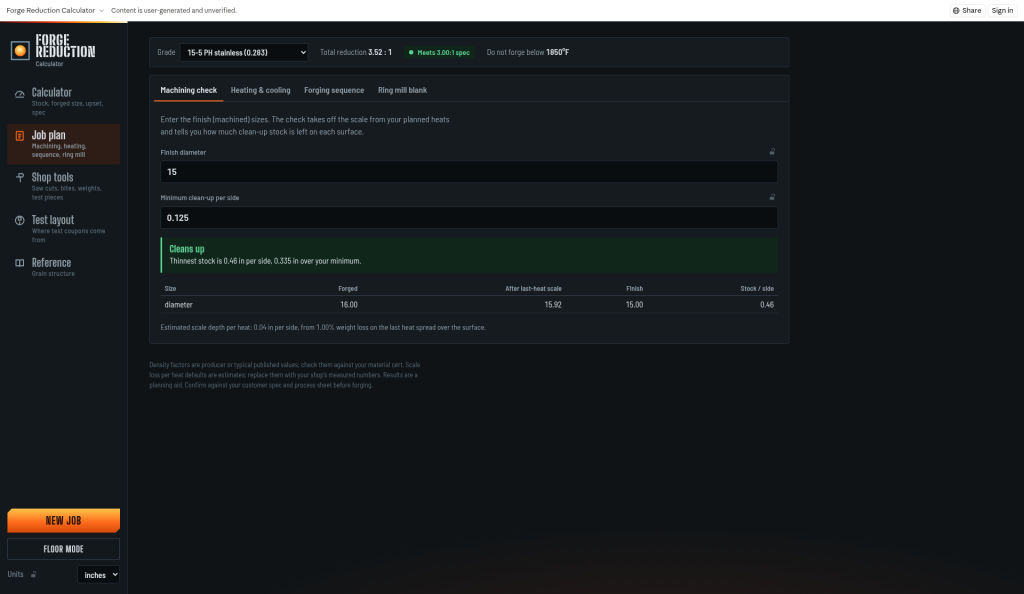The height and width of the screenshot is (594, 1024).
Task: Open Reference via its book icon
Action: (x=20, y=263)
